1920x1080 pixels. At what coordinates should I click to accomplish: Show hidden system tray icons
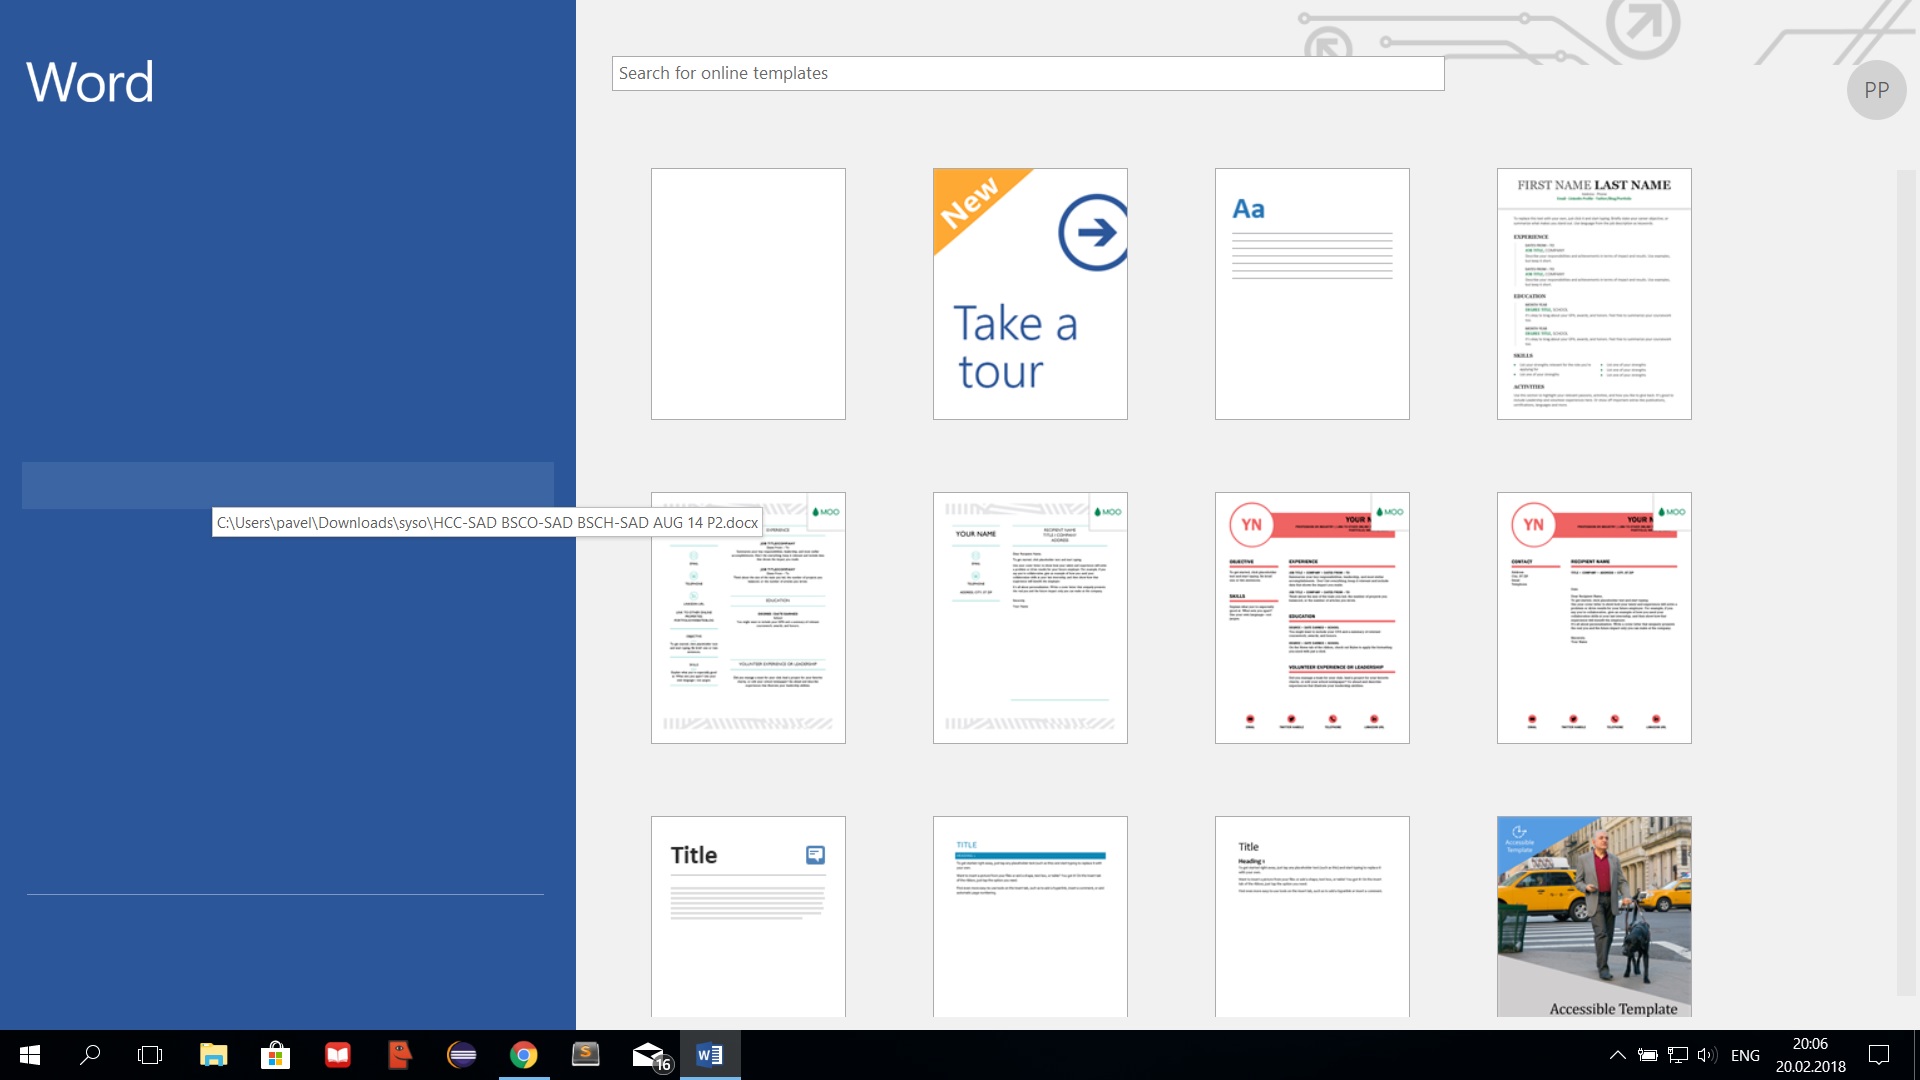point(1617,1055)
